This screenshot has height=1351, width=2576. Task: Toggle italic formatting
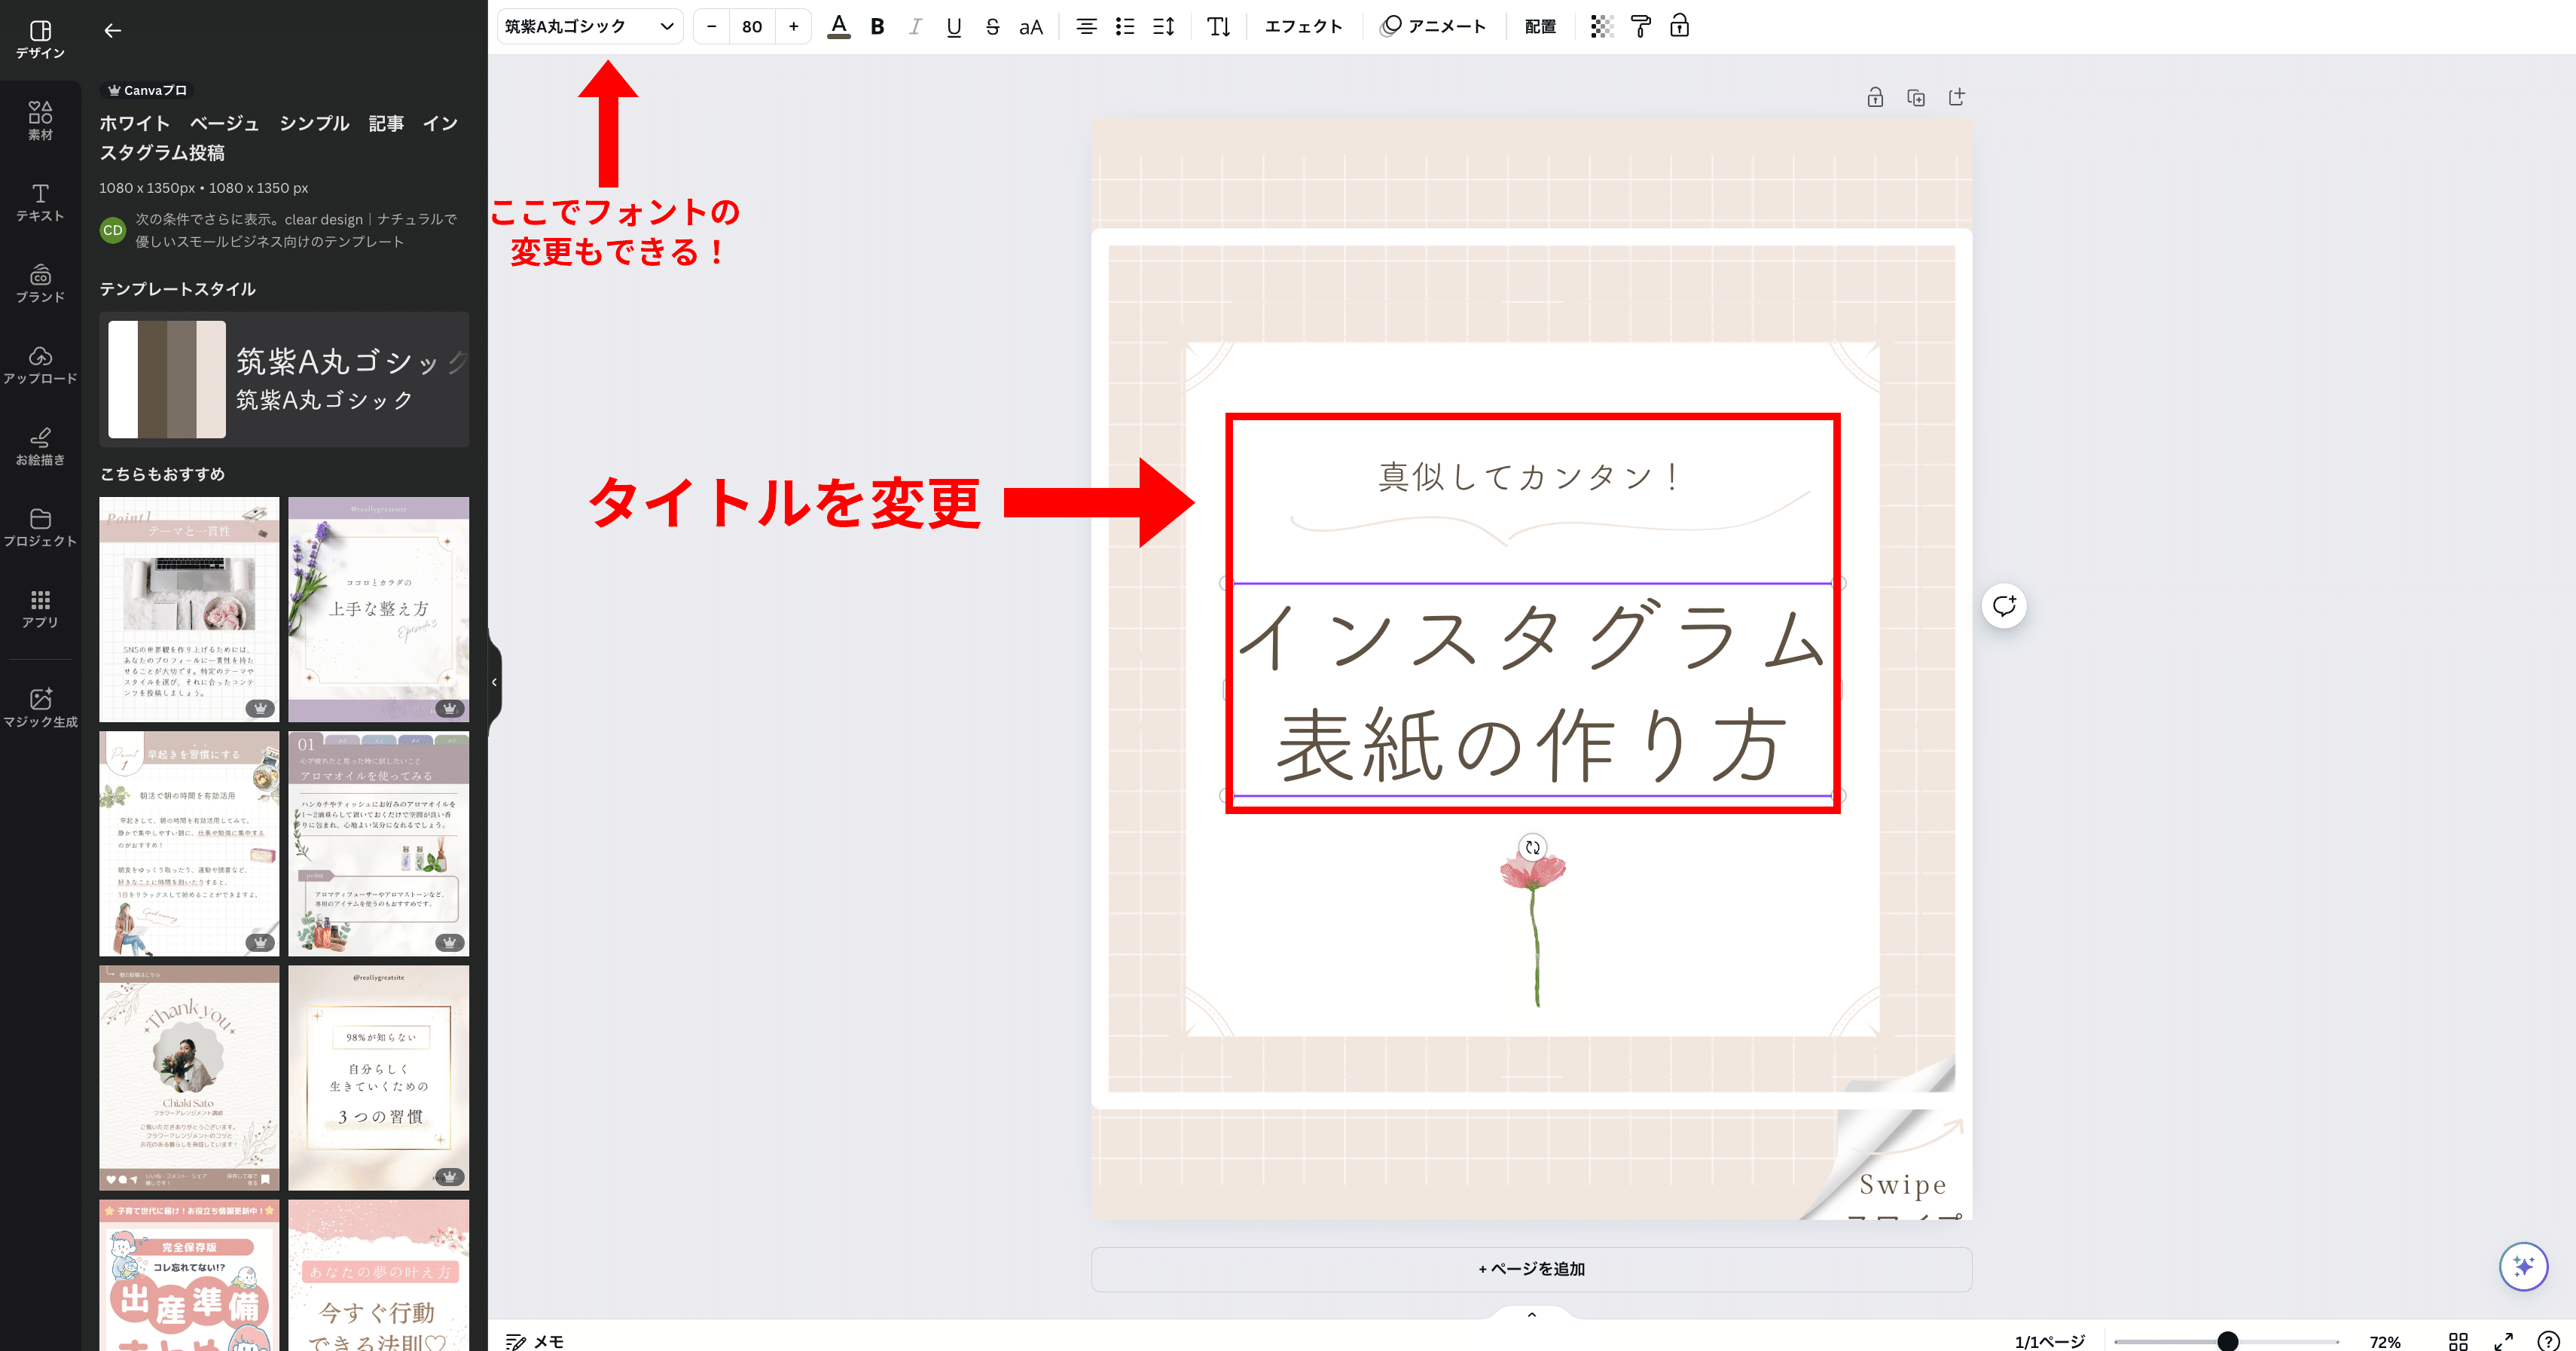[x=915, y=27]
